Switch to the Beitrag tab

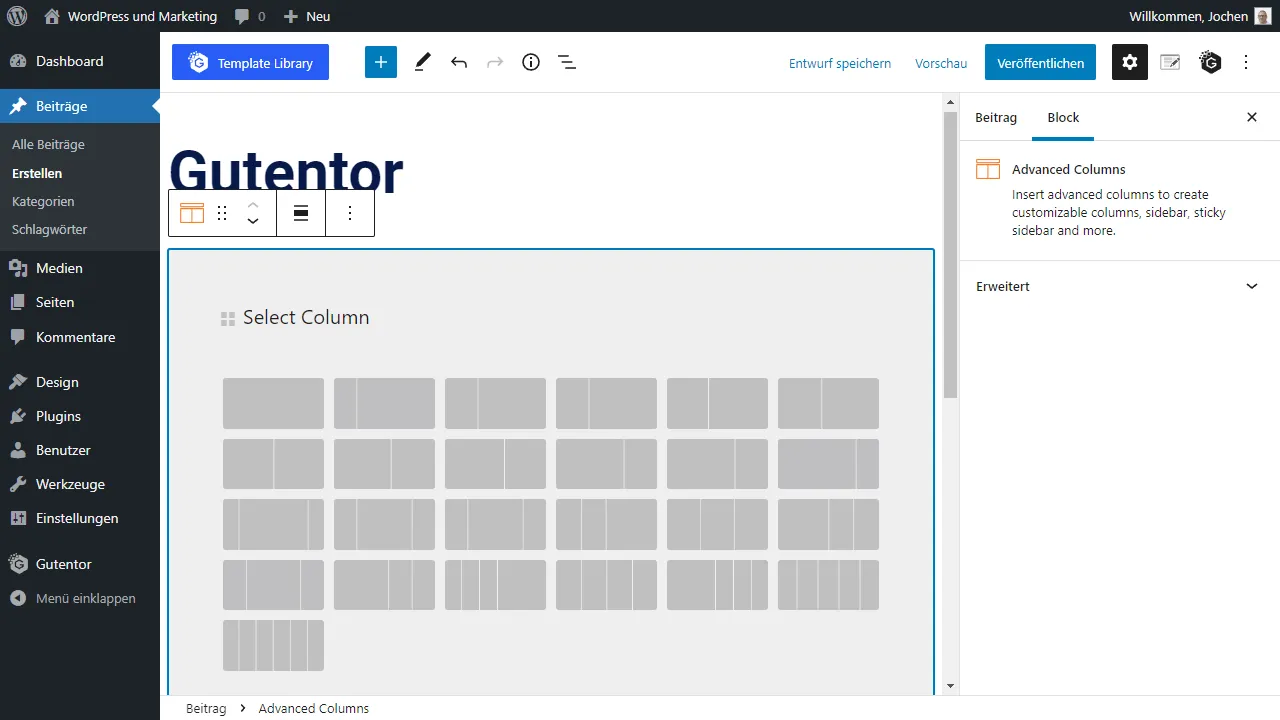[x=996, y=117]
